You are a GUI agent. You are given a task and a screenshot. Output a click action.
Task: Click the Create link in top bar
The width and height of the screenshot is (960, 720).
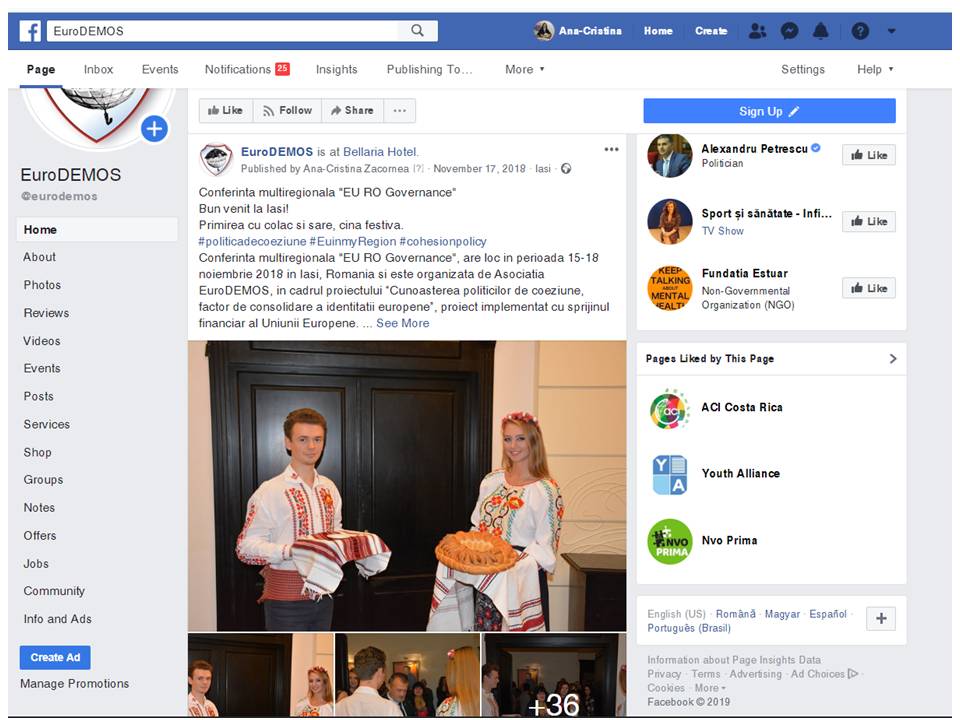[711, 31]
